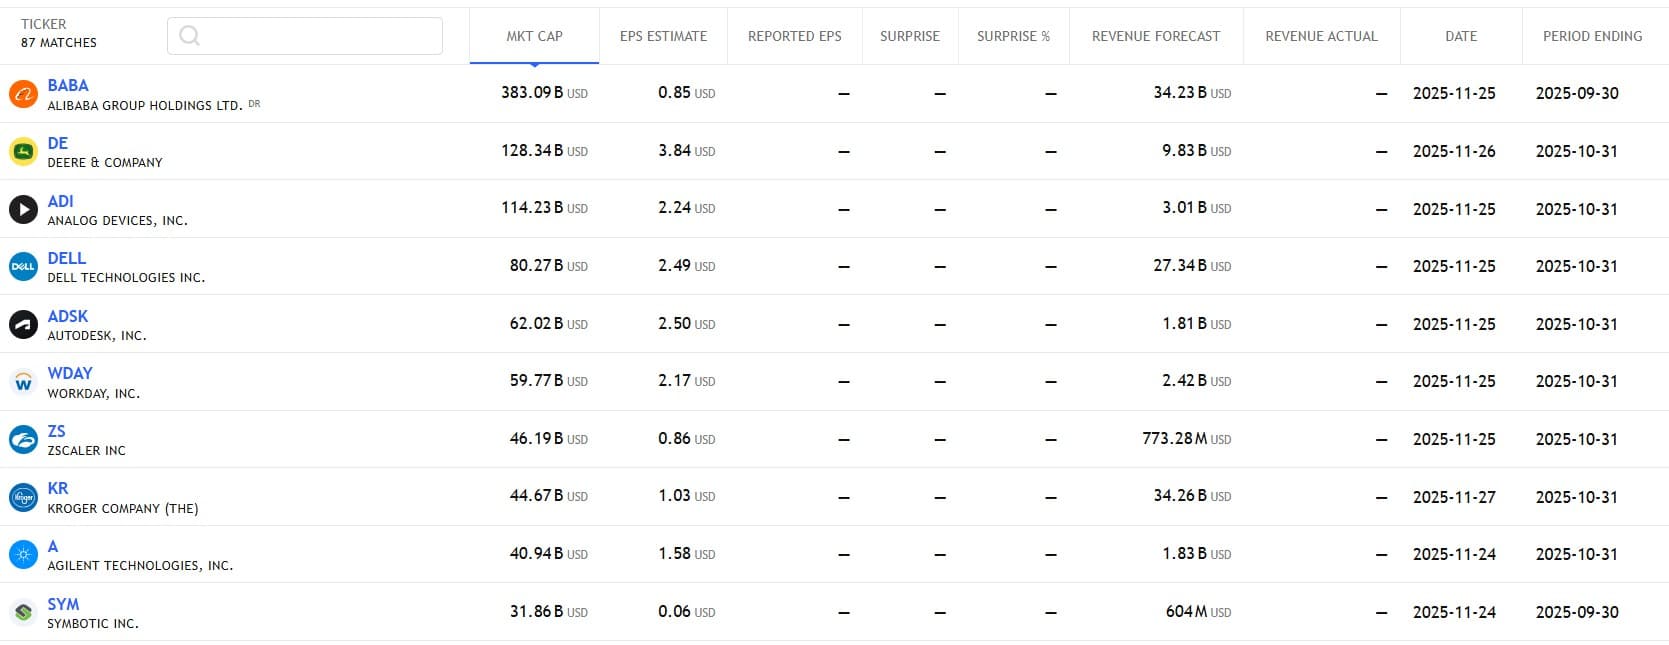Click the Autodesk logo icon
Viewport: 1669px width, 645px height.
tap(23, 324)
